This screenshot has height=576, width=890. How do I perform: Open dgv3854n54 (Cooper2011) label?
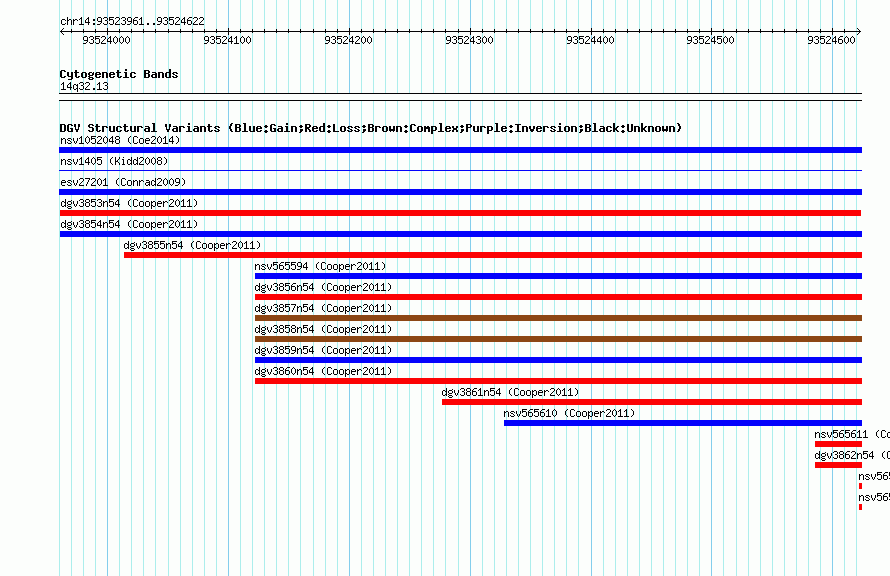coord(129,224)
